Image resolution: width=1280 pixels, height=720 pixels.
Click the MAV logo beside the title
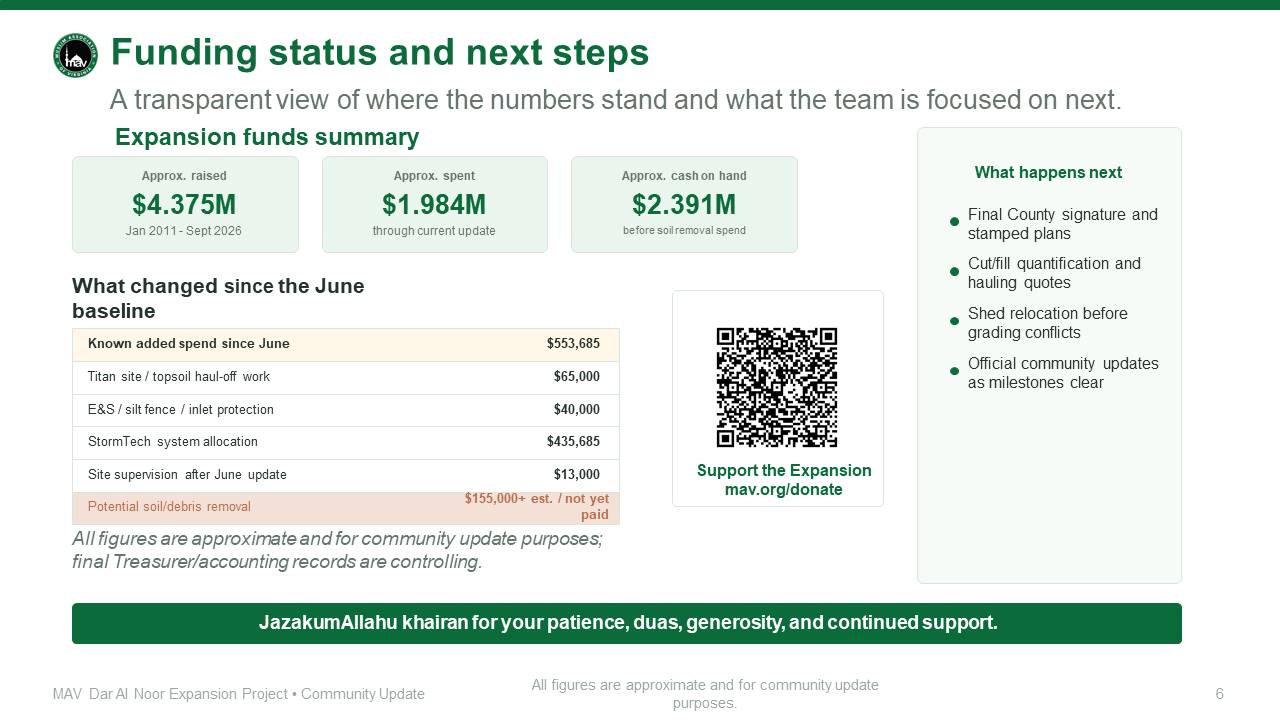(75, 55)
